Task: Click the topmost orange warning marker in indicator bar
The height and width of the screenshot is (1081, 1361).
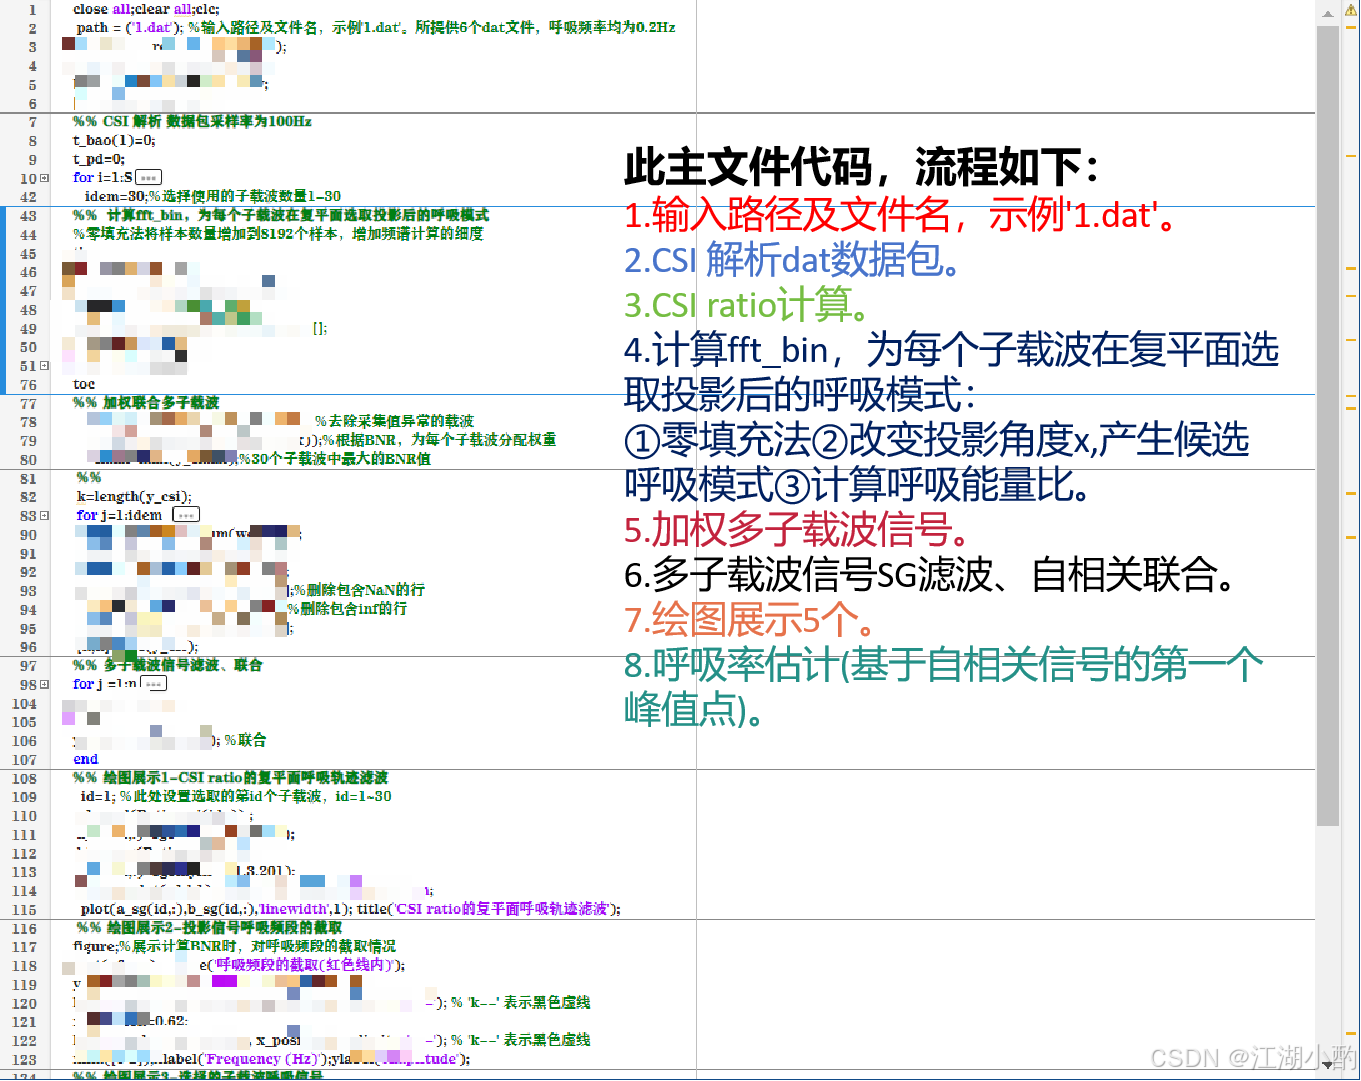Action: [x=1353, y=26]
